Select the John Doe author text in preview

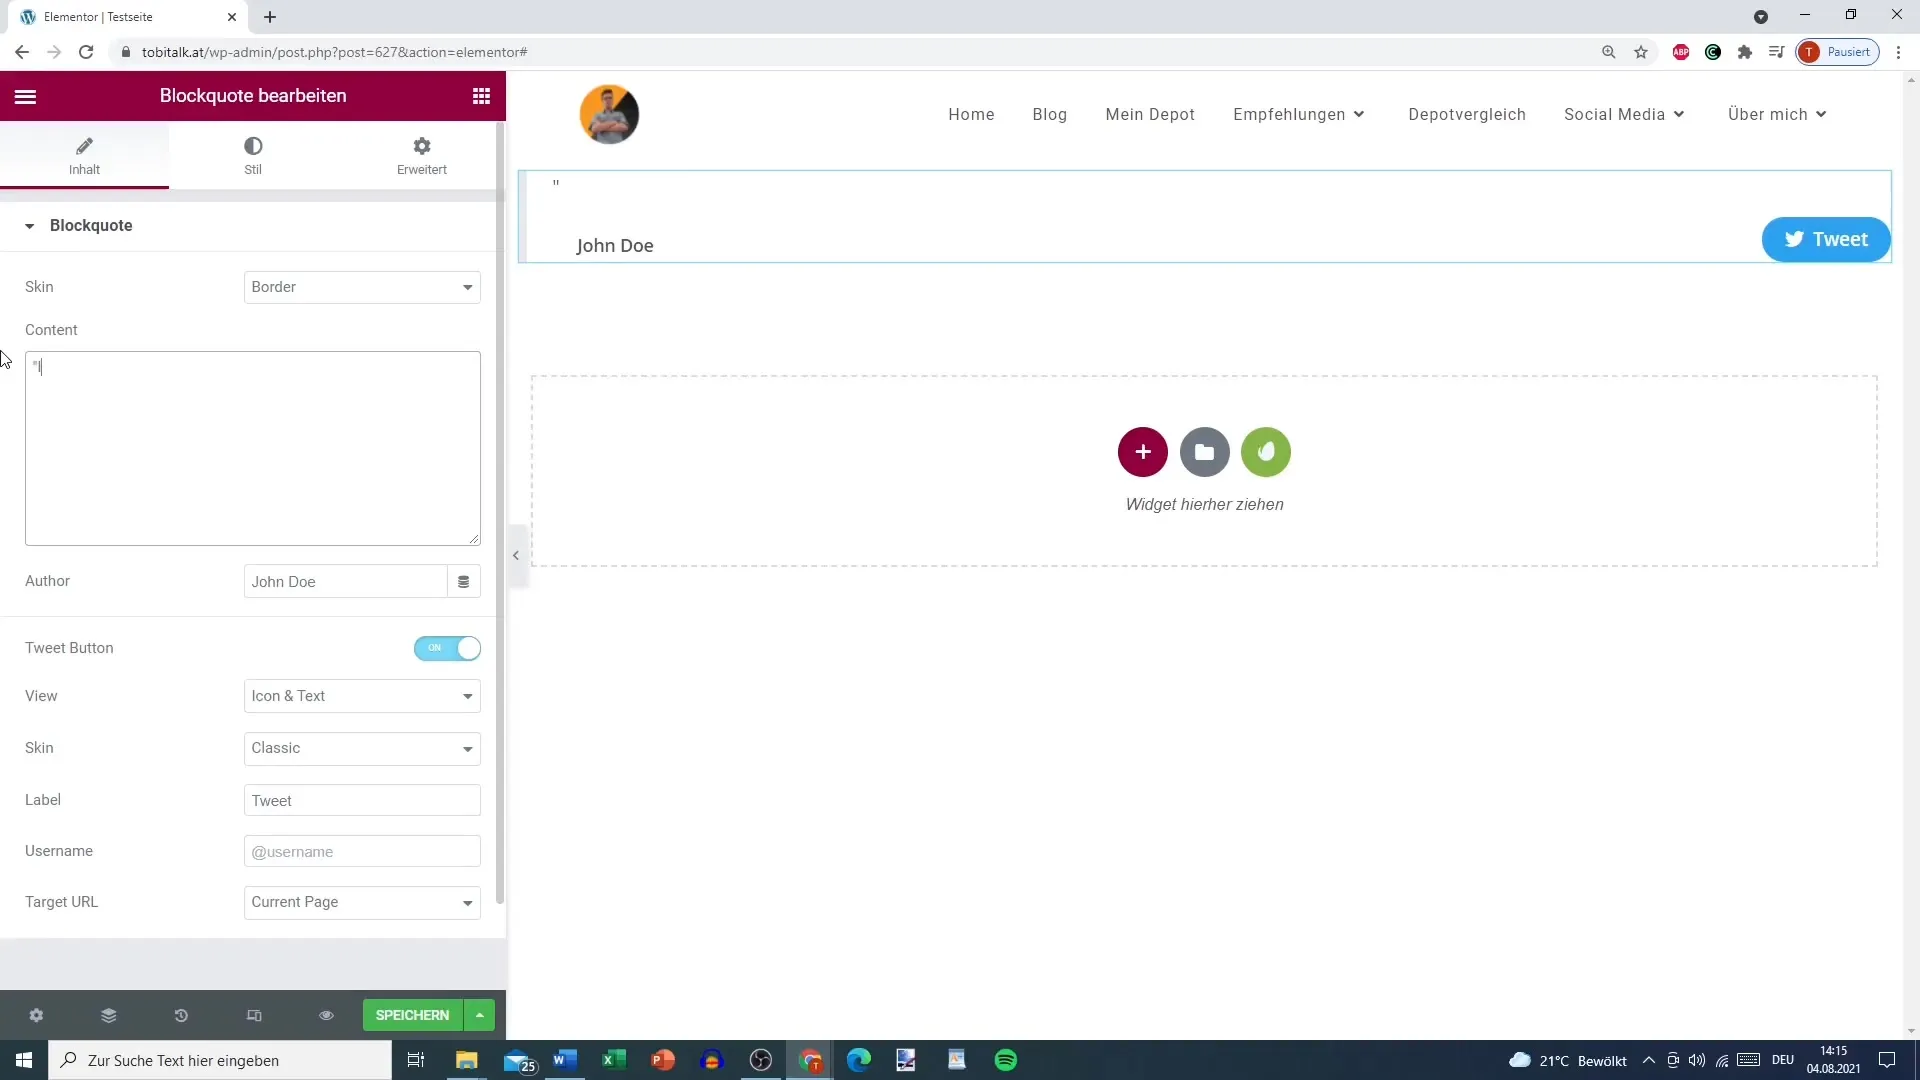coord(615,246)
